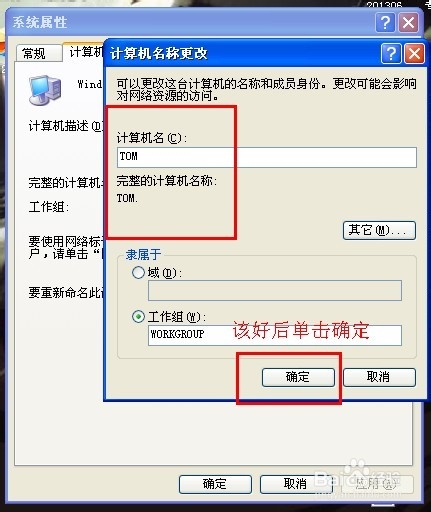Click the help icon in 系统属性 title bar
431x512 pixels.
pos(385,23)
